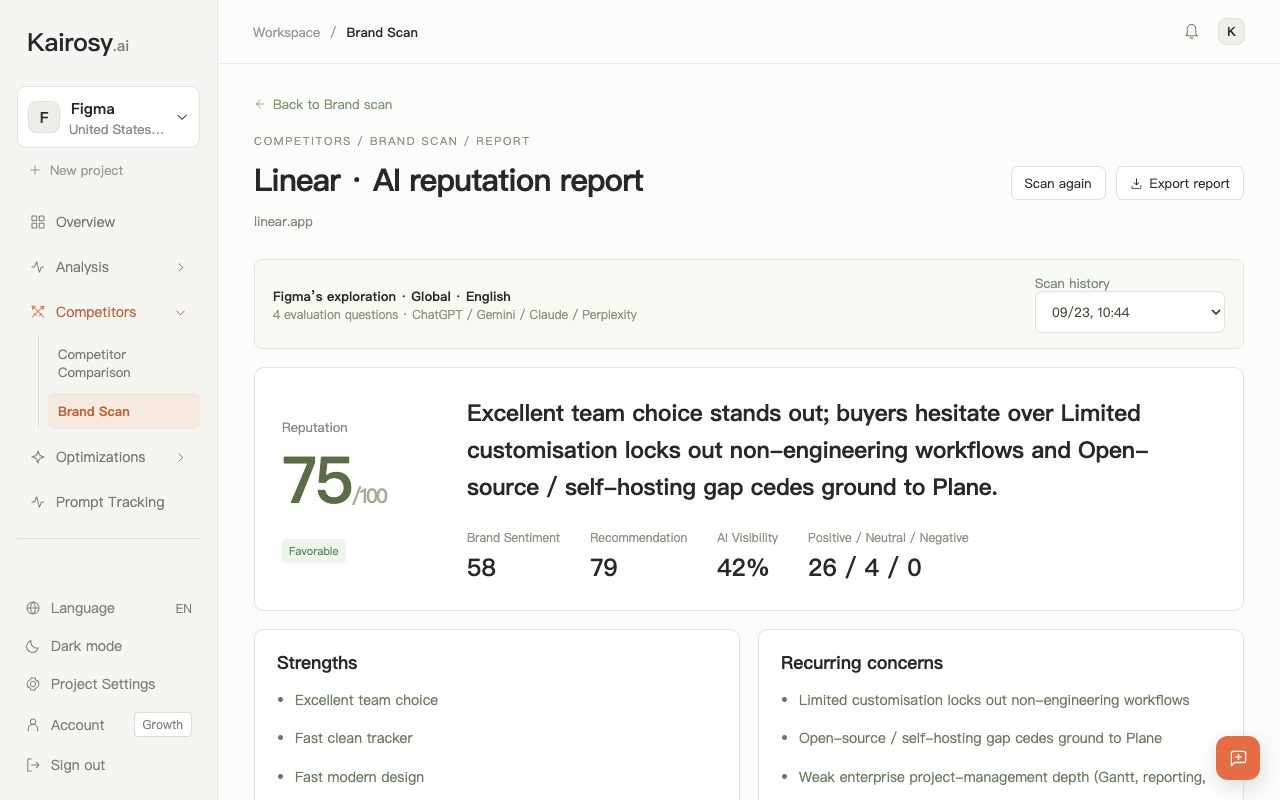1280x800 pixels.
Task: Click the Overview grid icon
Action: point(38,222)
